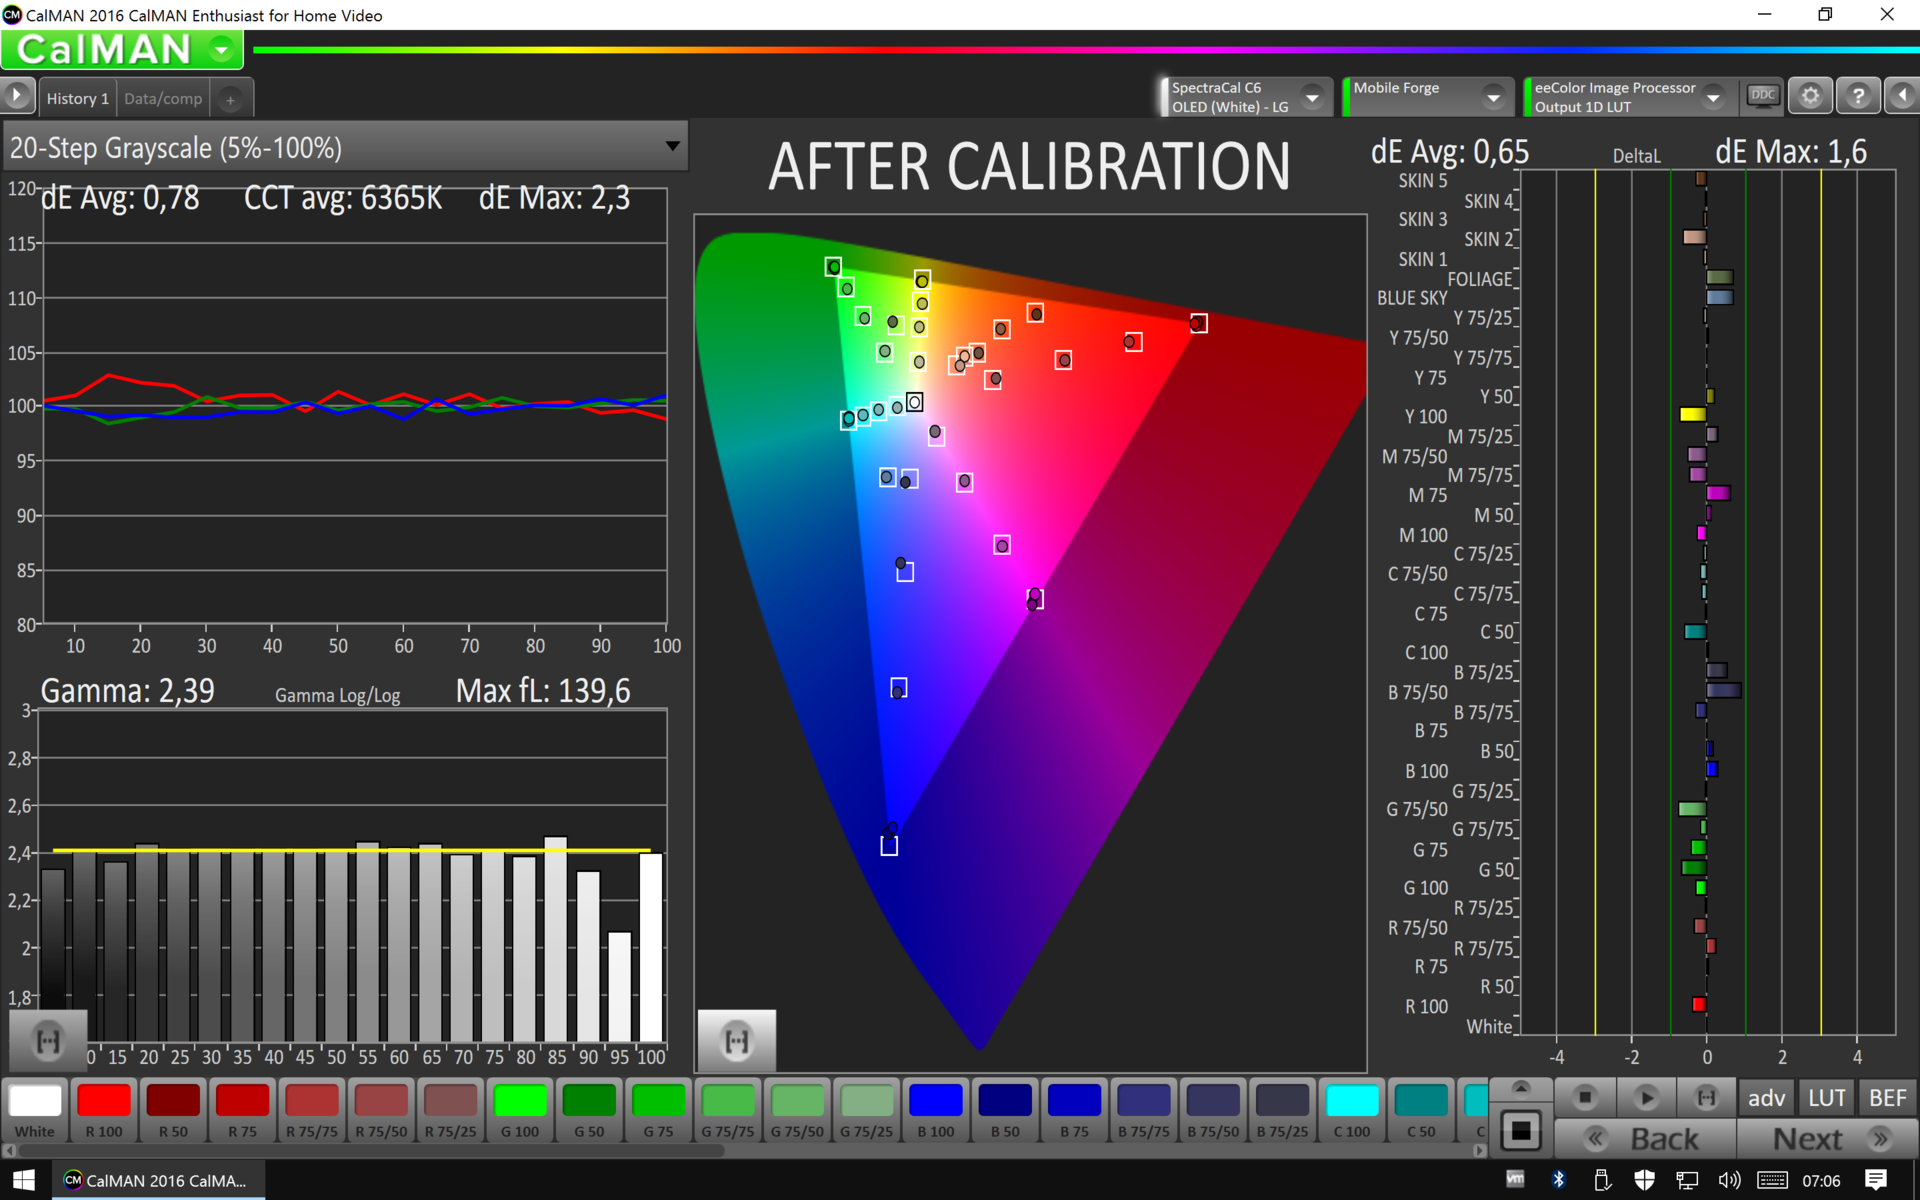Toggle the BEF comparison button
1920x1200 pixels.
[1887, 1097]
